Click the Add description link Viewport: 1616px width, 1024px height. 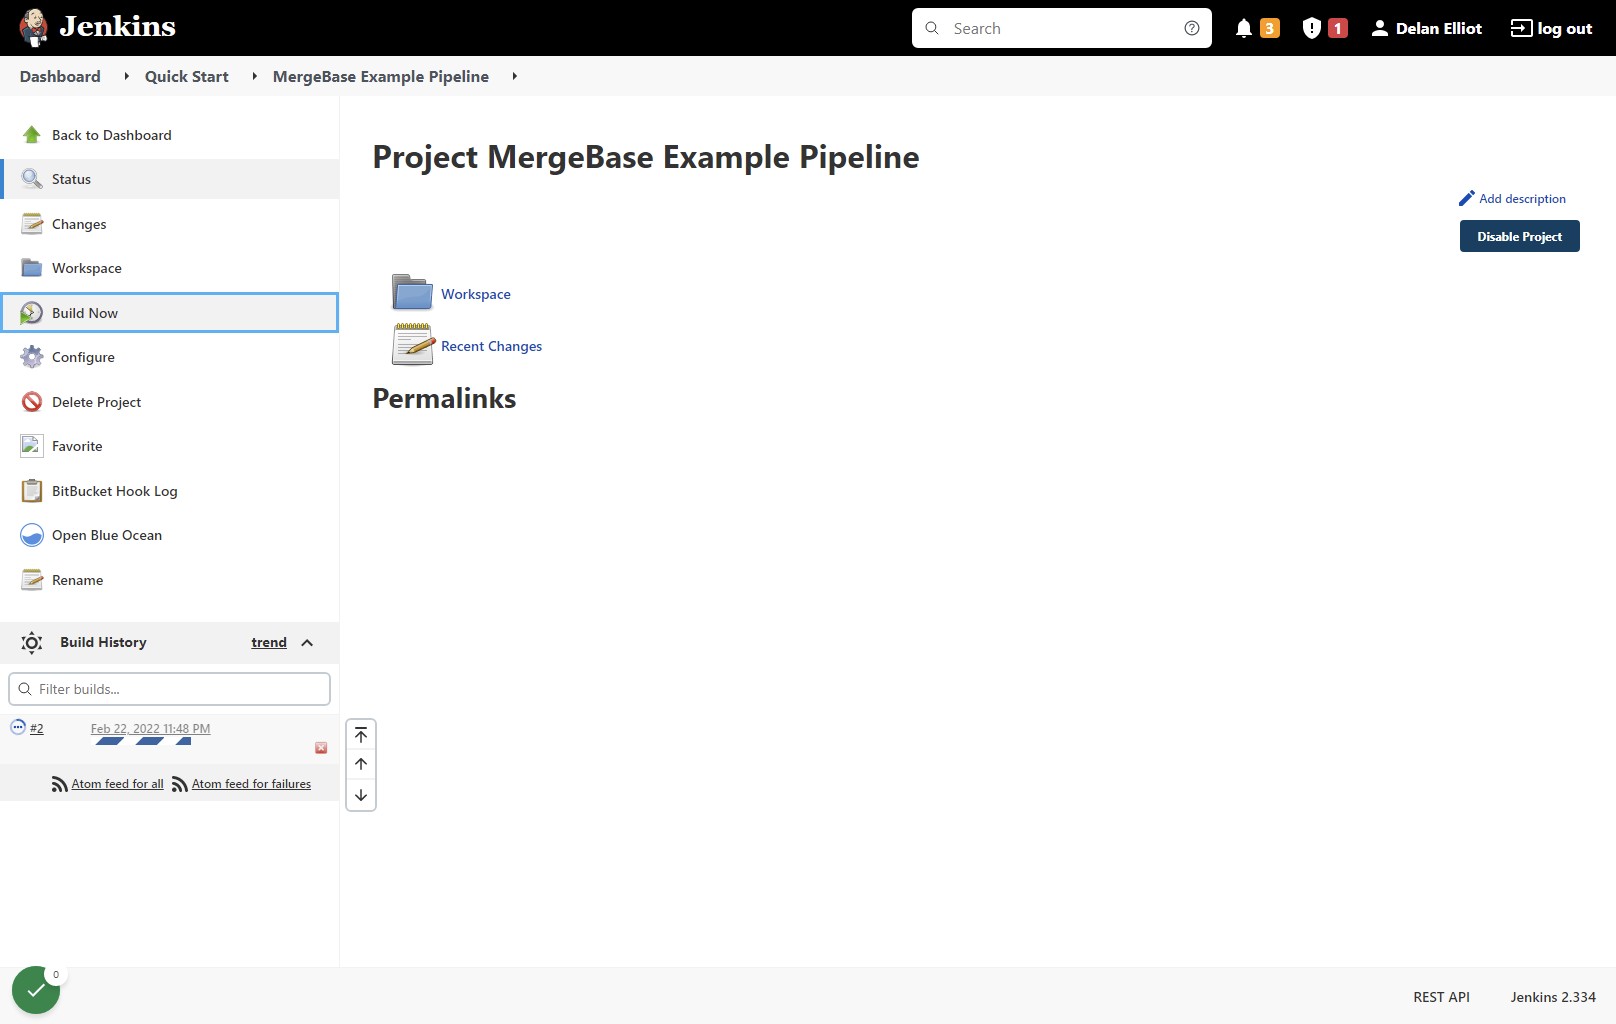tap(1522, 198)
